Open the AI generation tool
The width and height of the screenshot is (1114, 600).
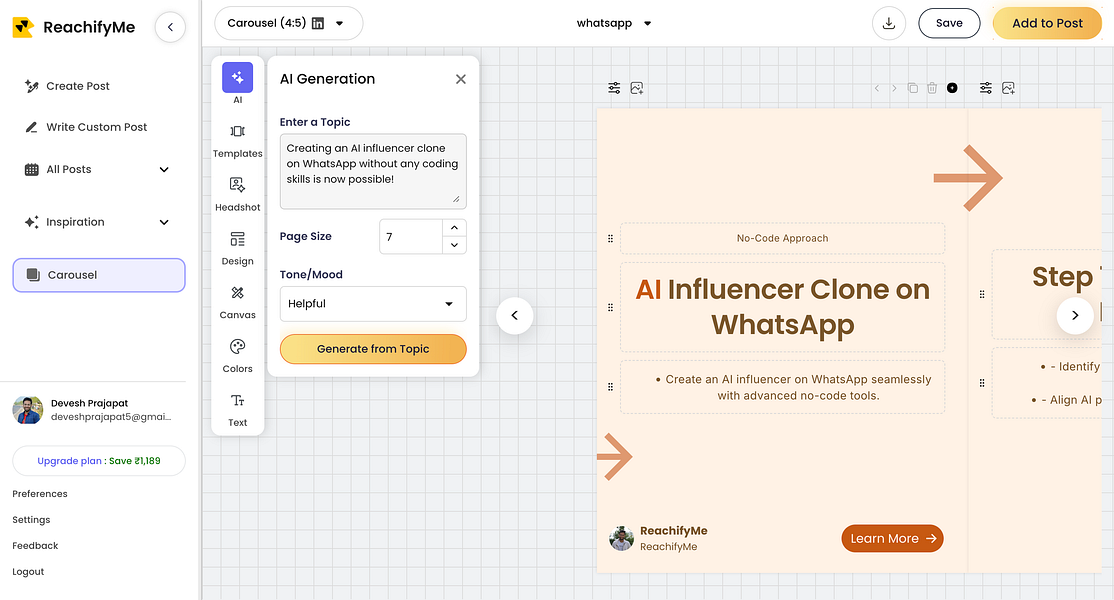pos(237,78)
